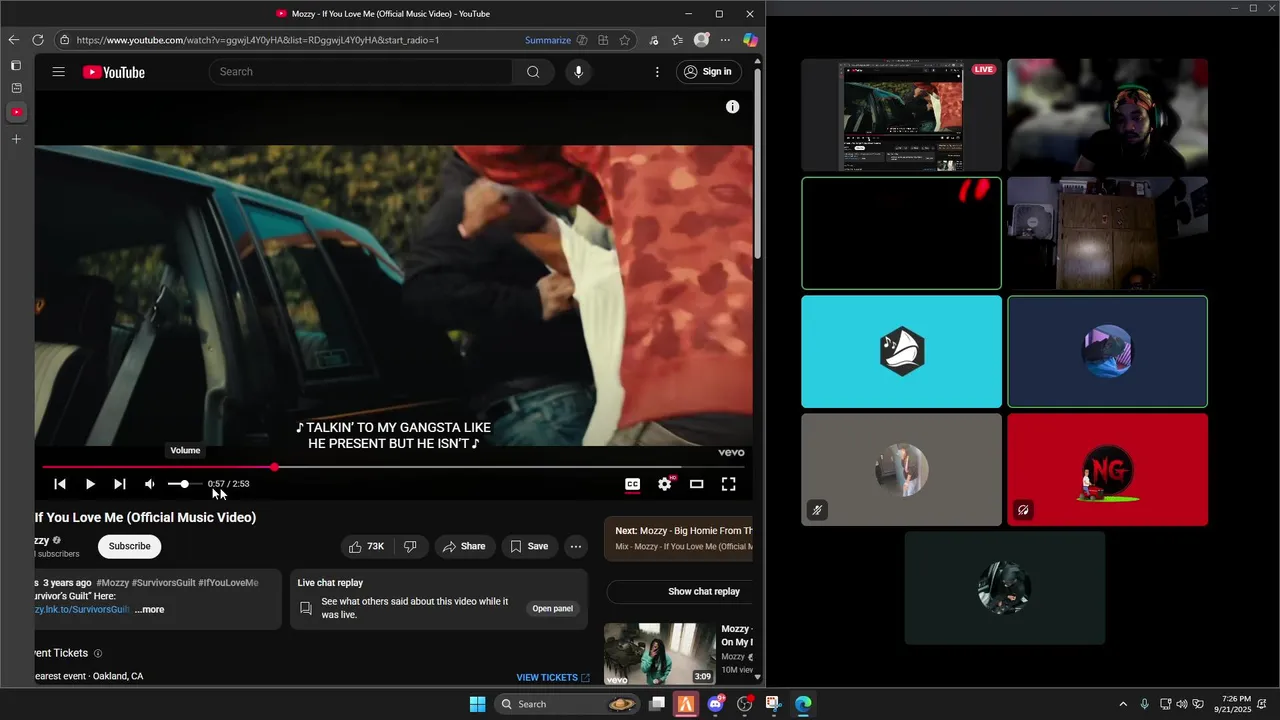Select the red NG avatar participant tile

pos(1107,470)
